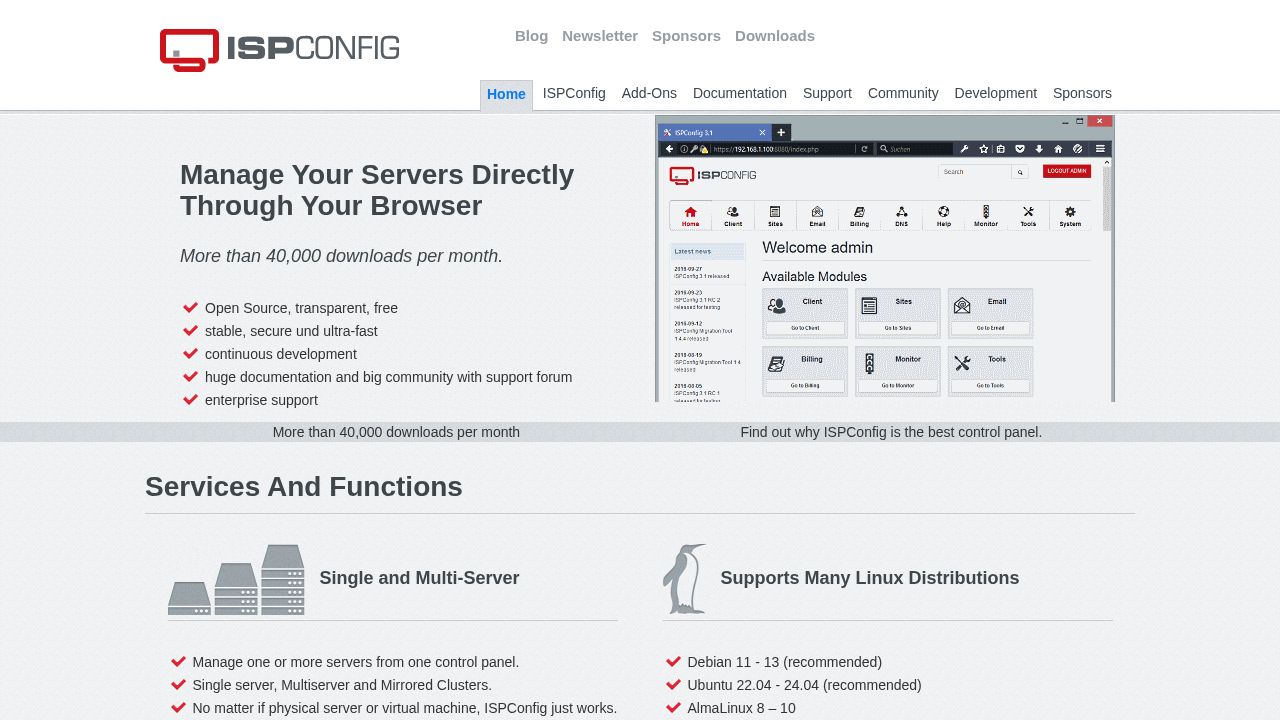Click 'No matter if physical server' list item
Image resolution: width=1280 pixels, height=720 pixels.
(405, 708)
